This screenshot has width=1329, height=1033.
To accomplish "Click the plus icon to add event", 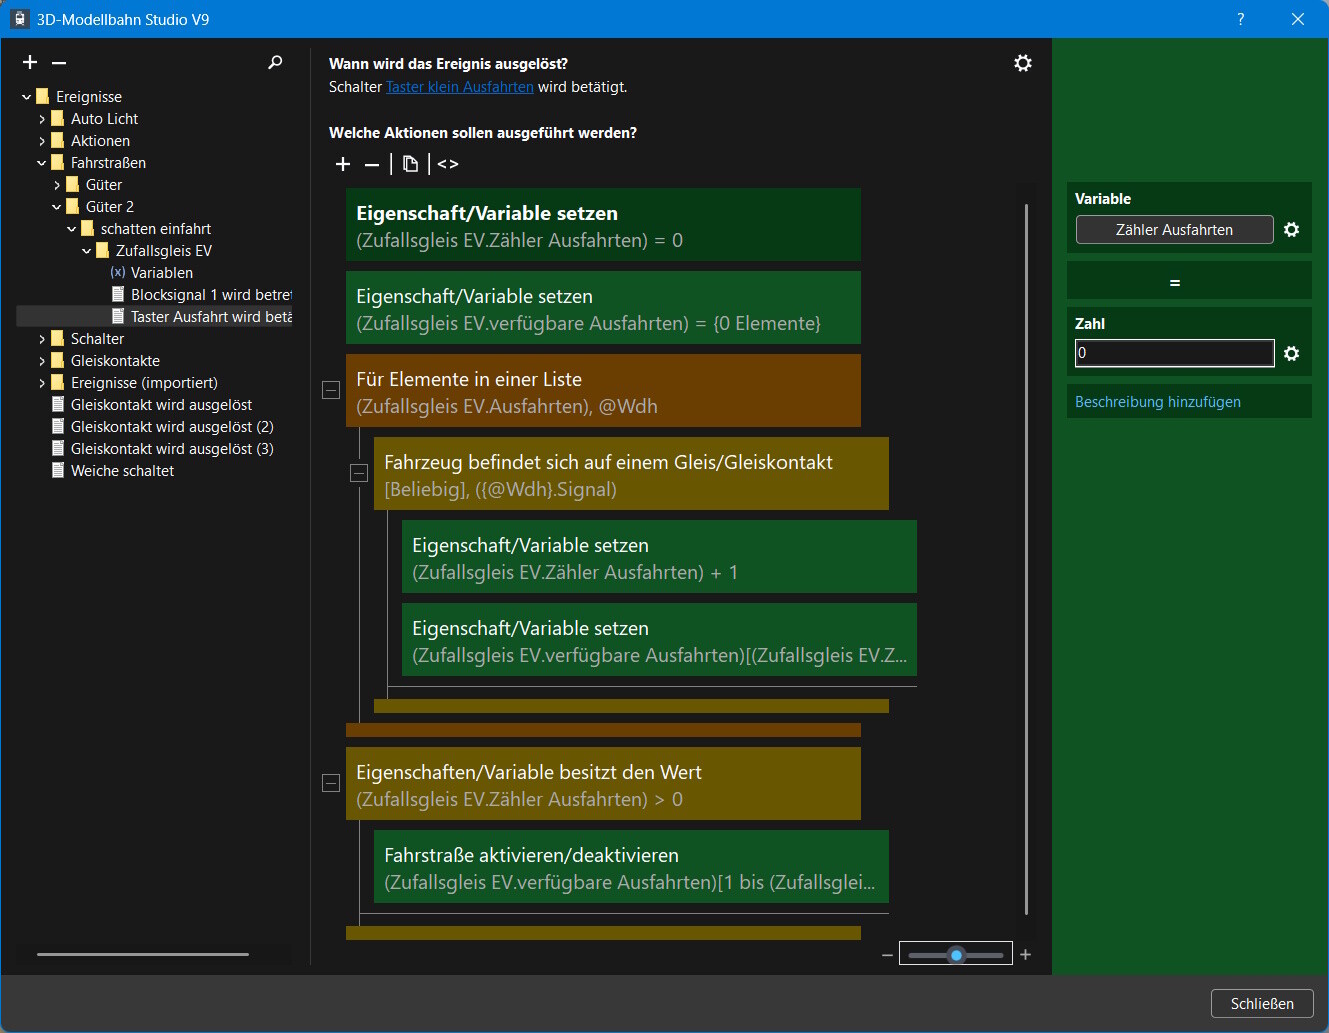I will [30, 63].
